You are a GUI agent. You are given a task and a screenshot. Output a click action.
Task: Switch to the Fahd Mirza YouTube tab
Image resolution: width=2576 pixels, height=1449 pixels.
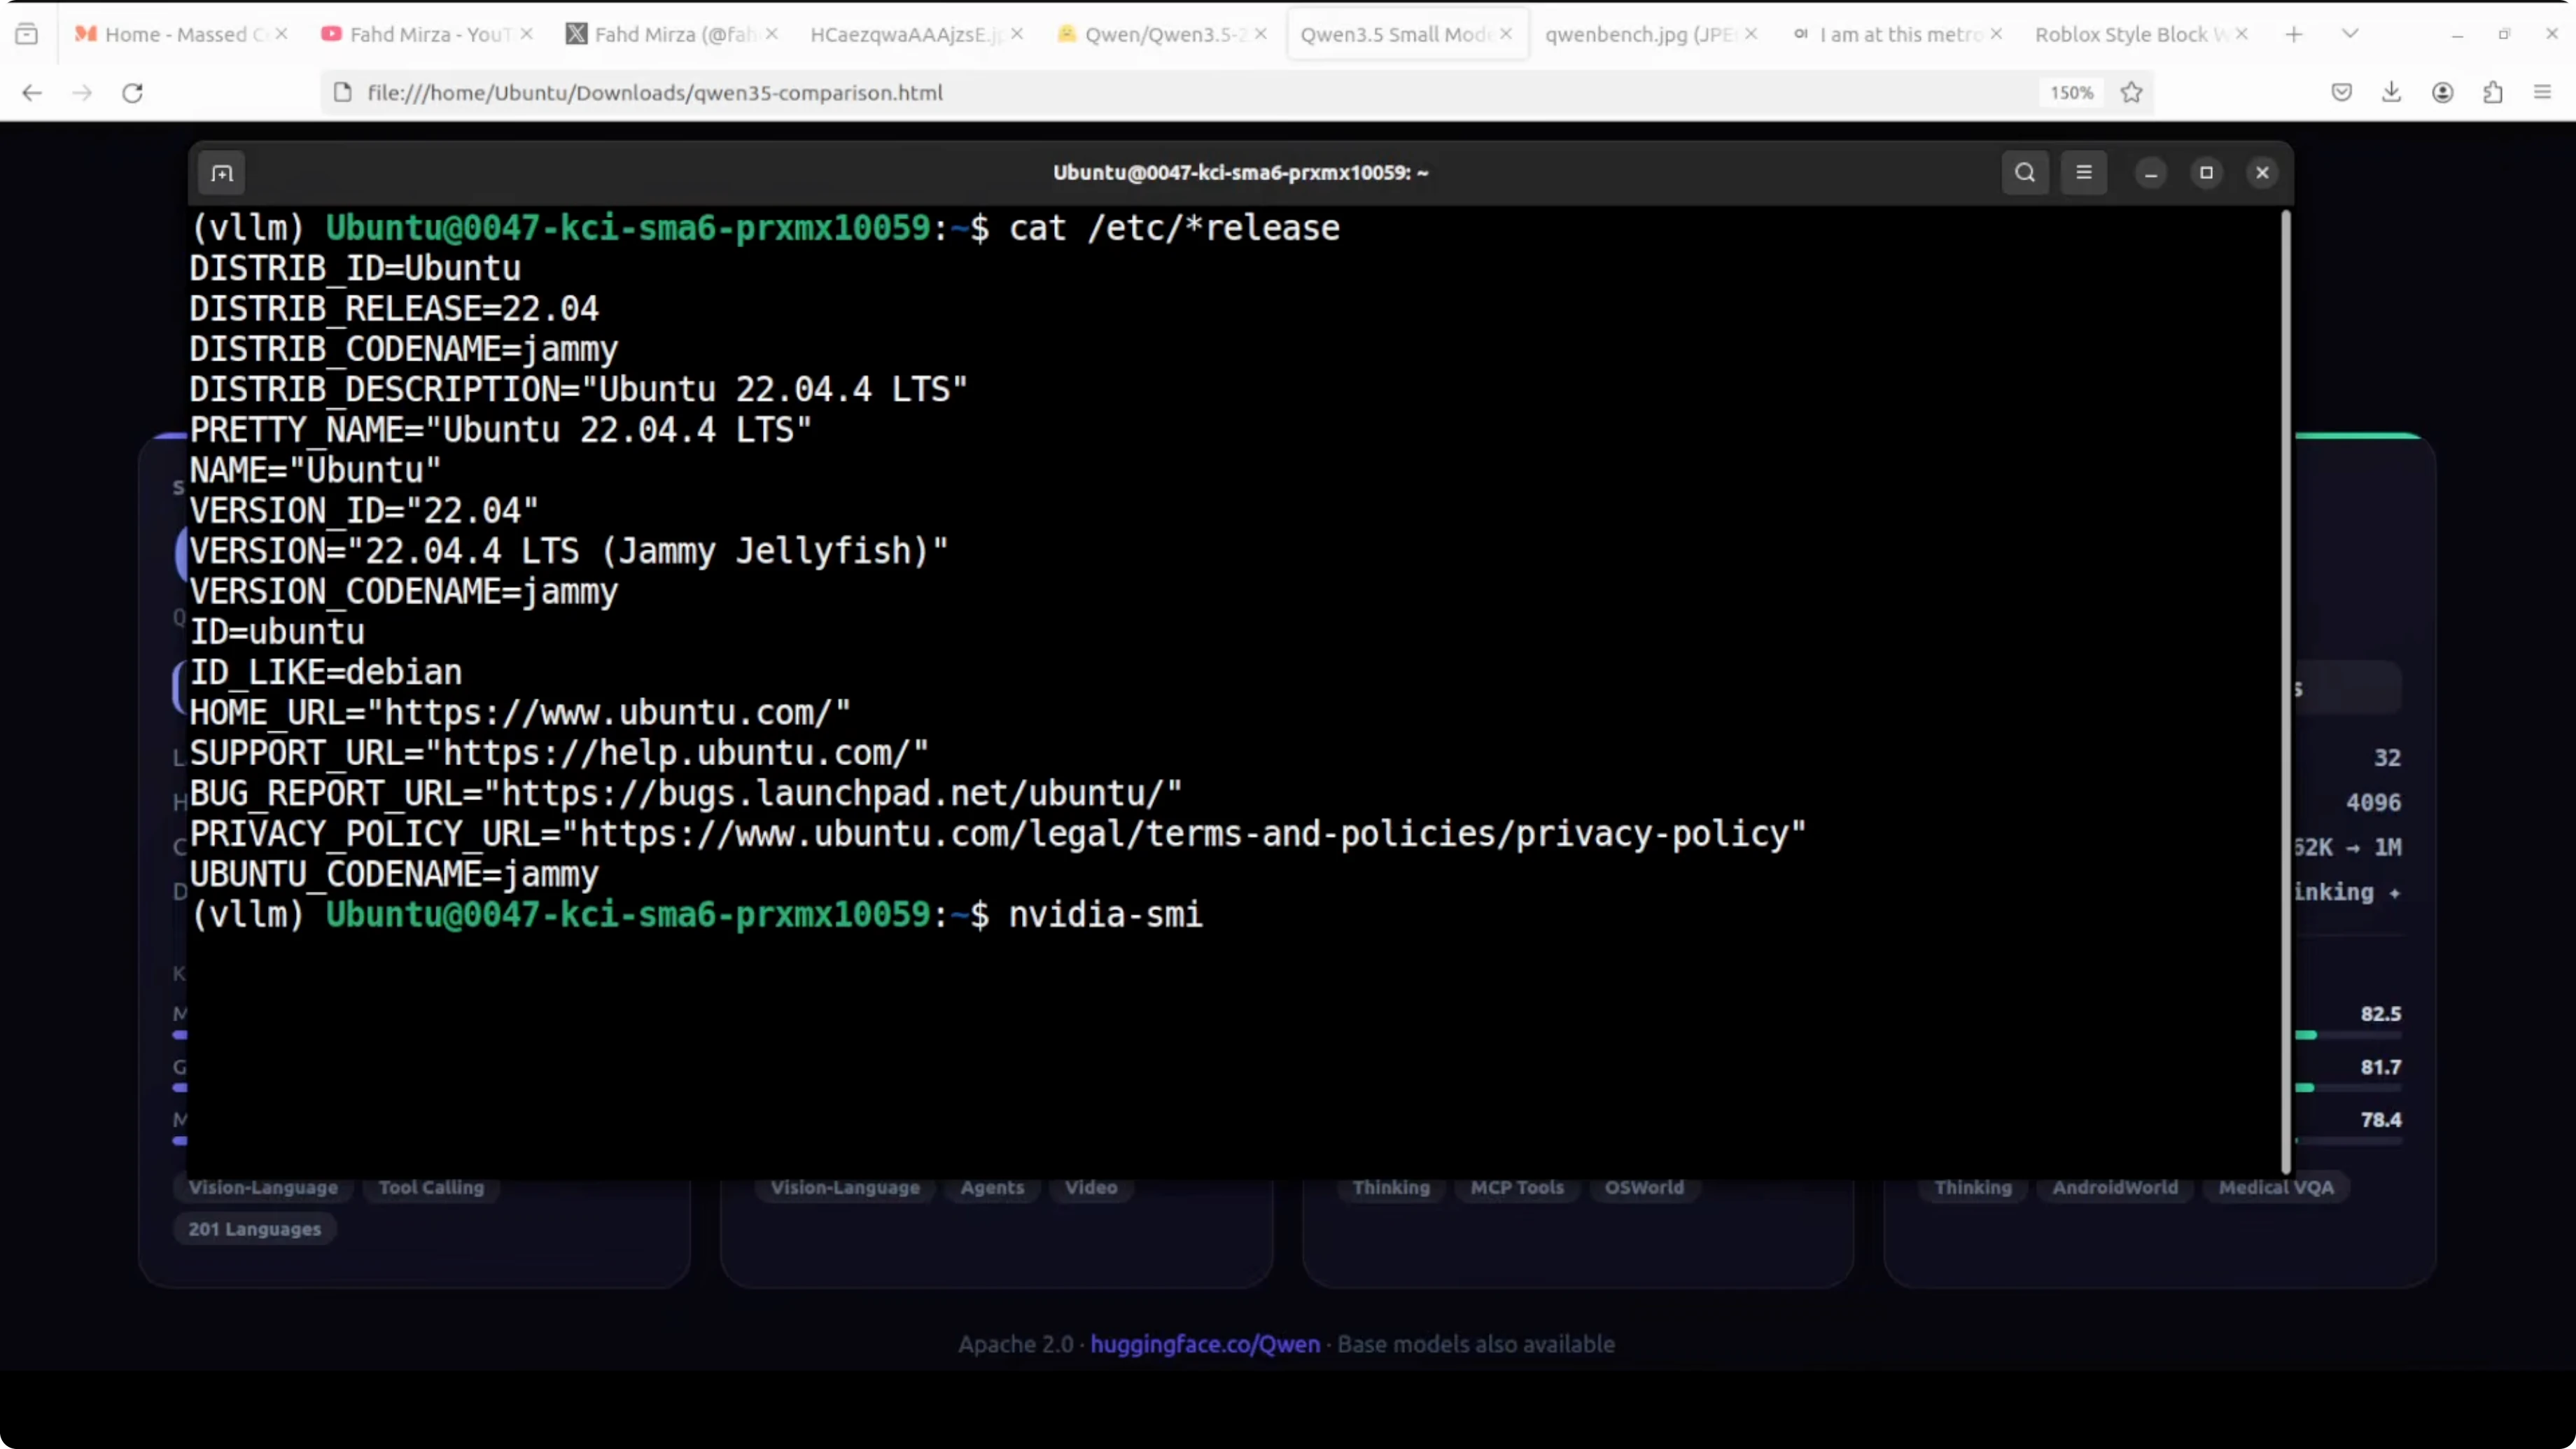428,34
